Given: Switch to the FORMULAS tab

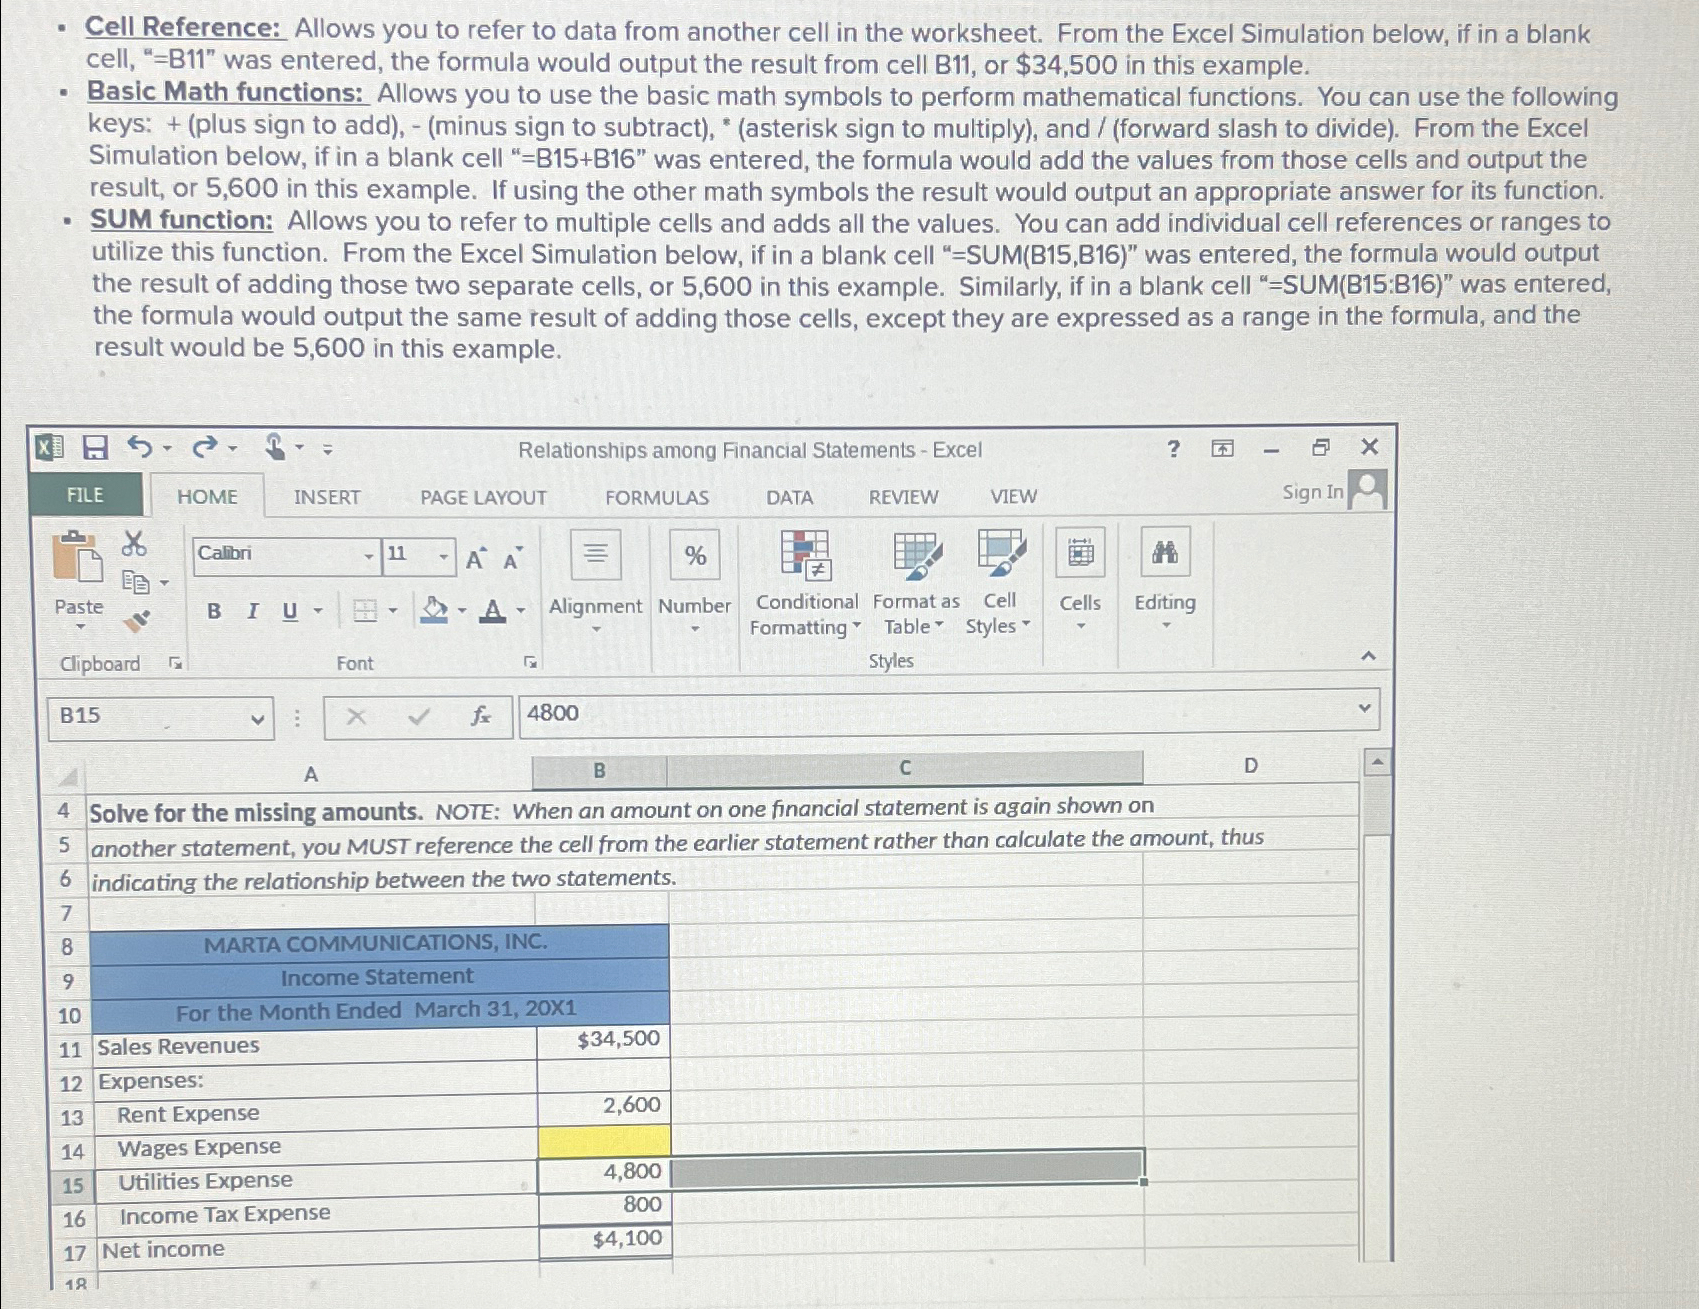Looking at the screenshot, I should (x=657, y=497).
